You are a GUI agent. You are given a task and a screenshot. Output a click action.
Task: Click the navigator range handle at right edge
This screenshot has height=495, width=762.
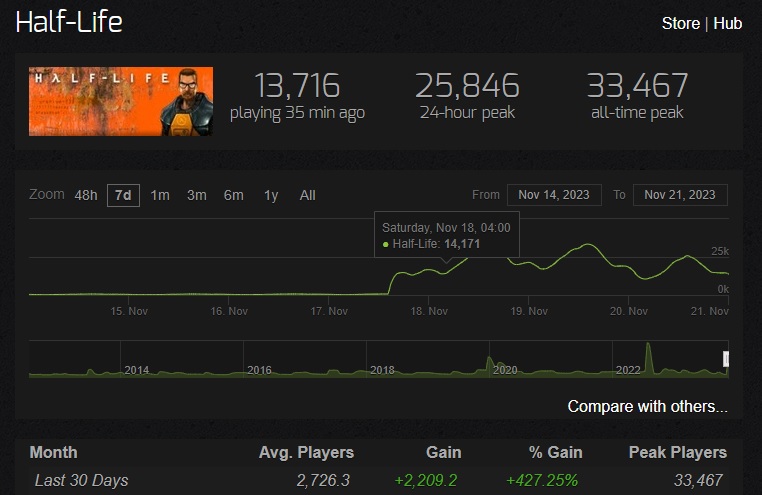(x=726, y=359)
